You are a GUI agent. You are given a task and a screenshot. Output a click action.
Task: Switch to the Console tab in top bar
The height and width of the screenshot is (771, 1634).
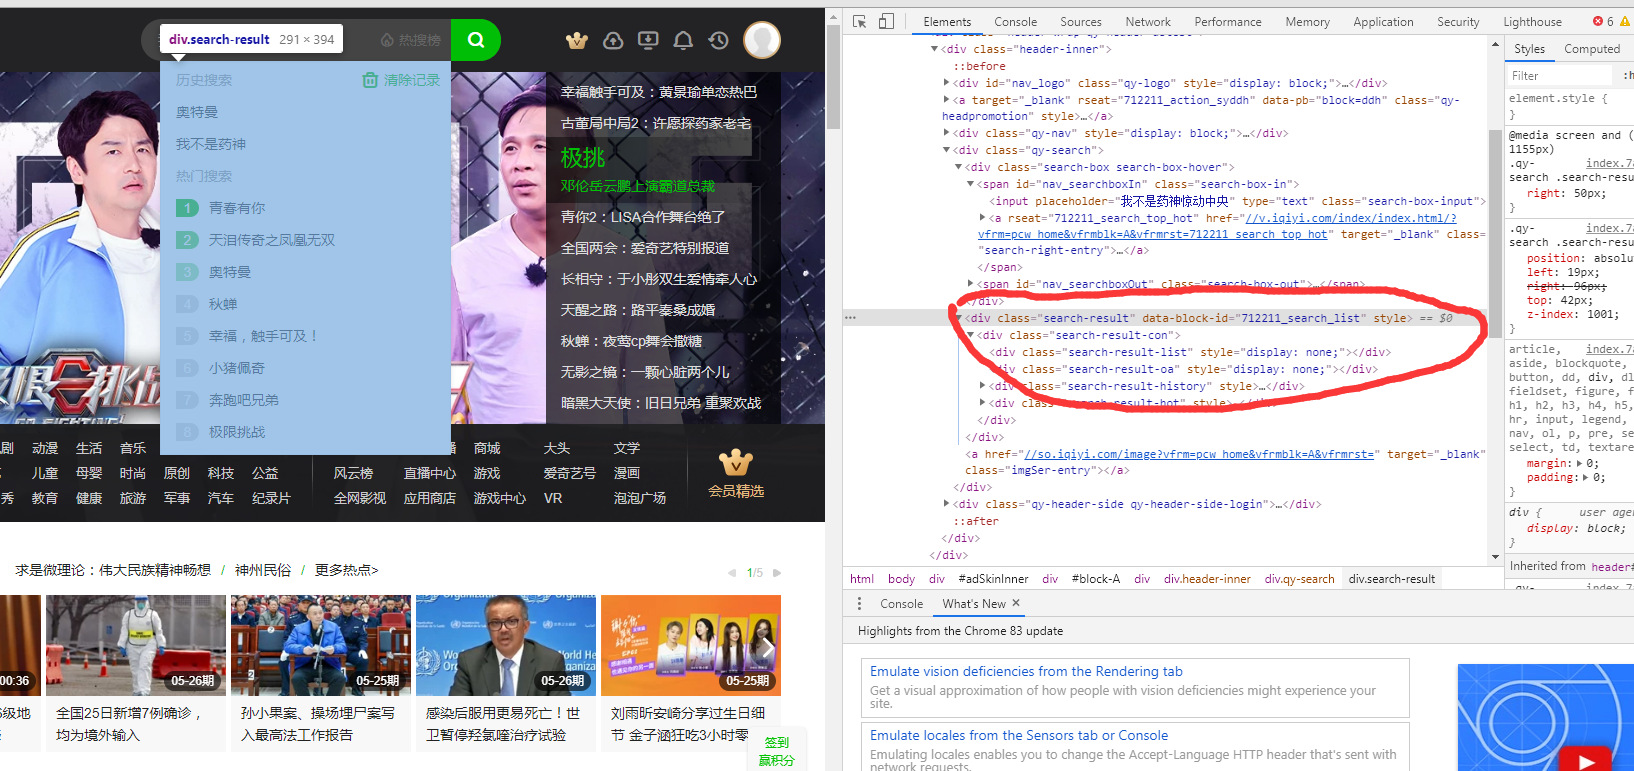click(1015, 21)
